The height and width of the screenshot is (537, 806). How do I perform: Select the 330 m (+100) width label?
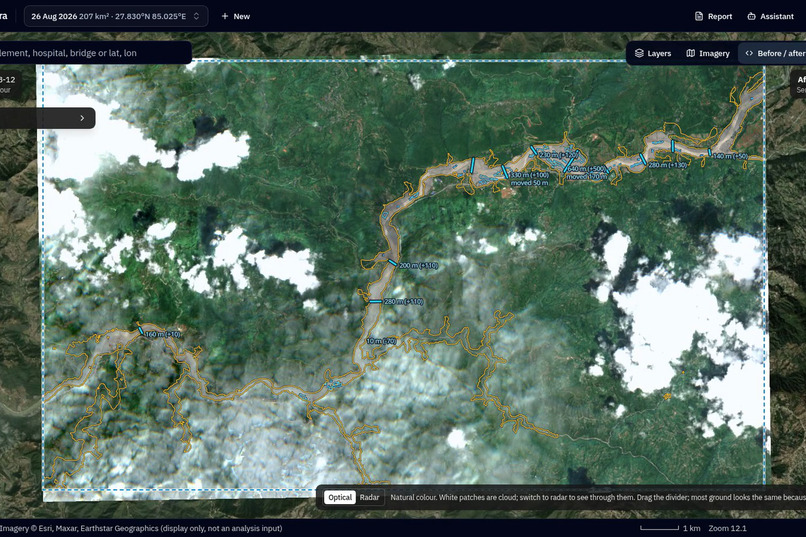(529, 175)
